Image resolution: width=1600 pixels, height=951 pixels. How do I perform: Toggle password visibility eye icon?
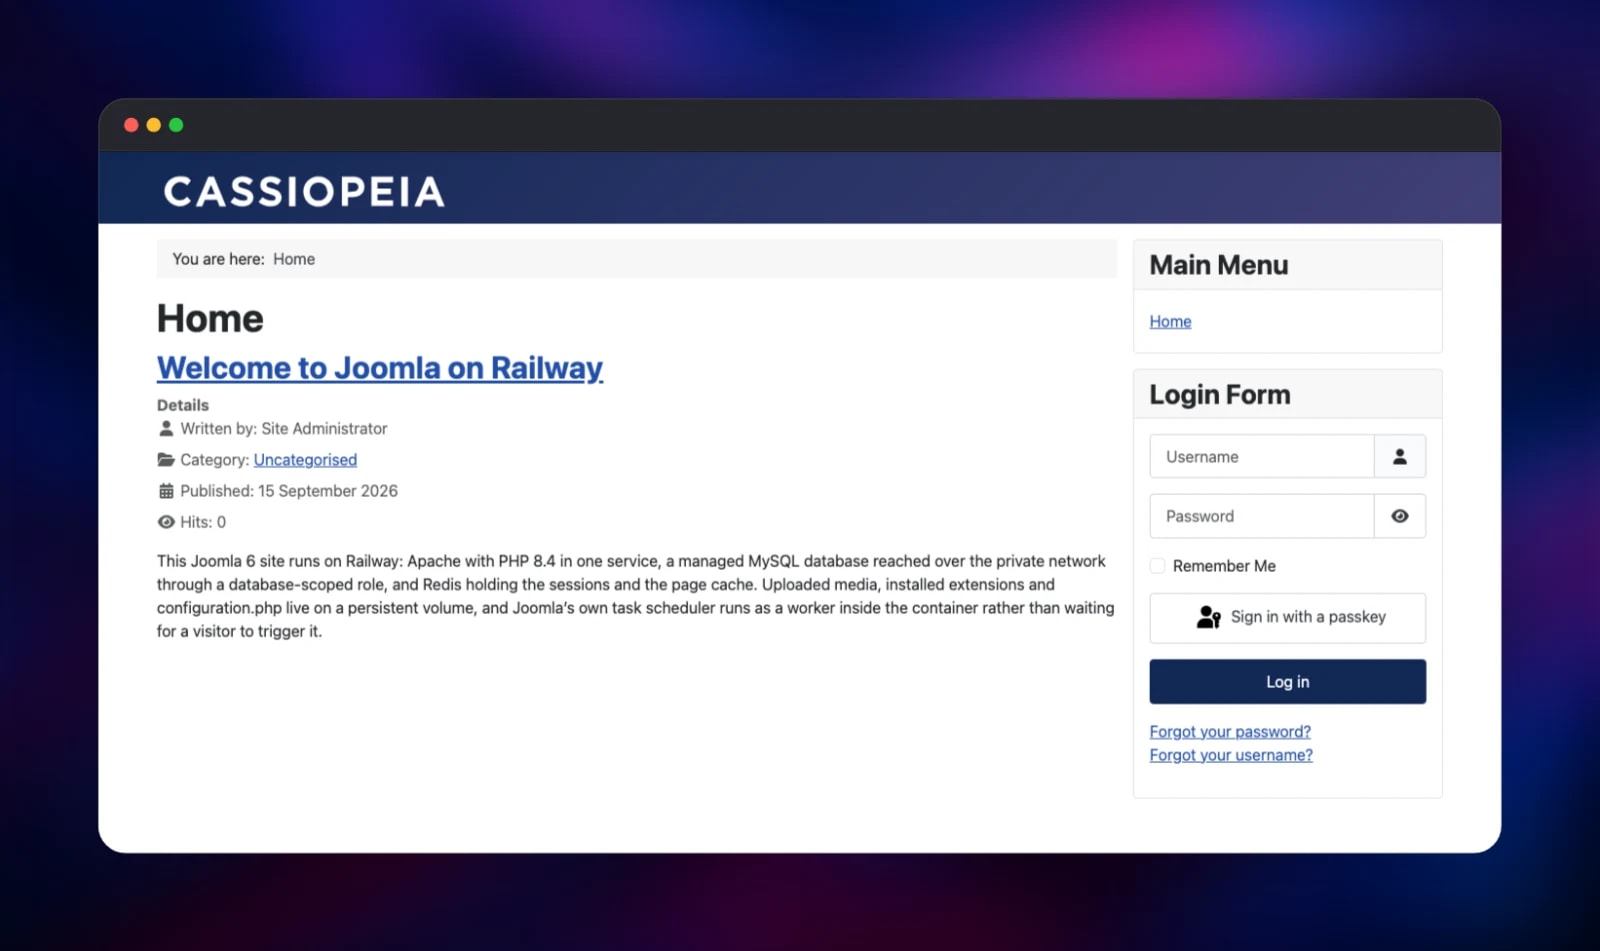click(x=1400, y=516)
